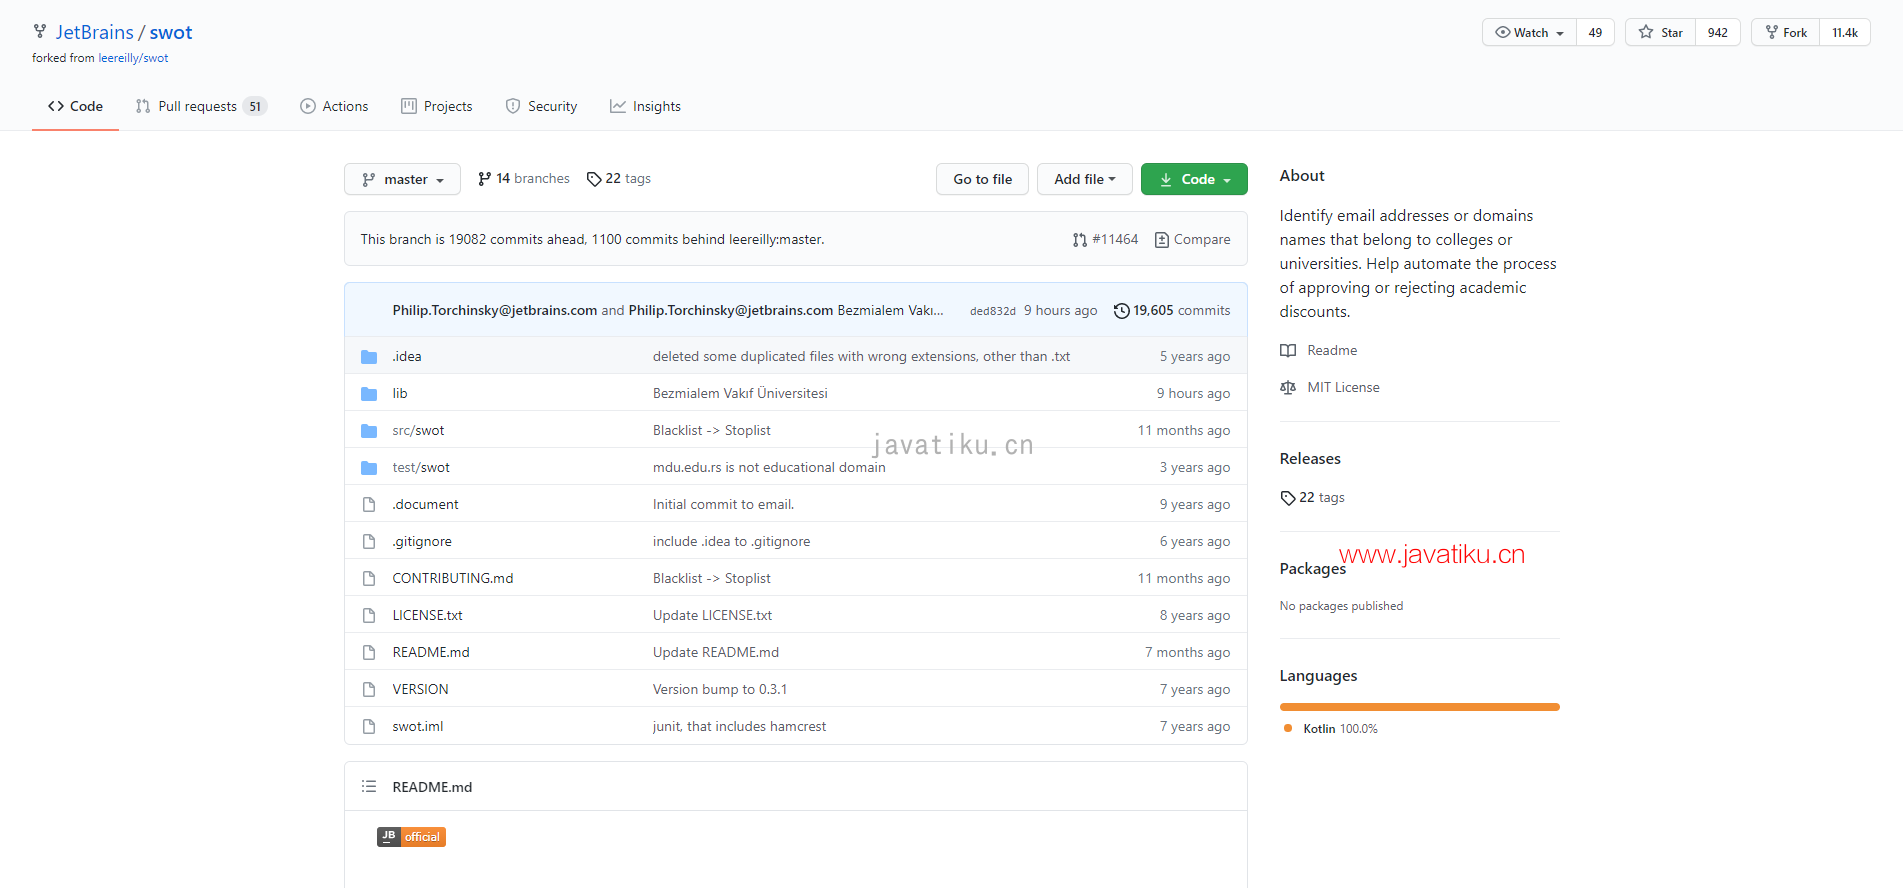The height and width of the screenshot is (888, 1903).
Task: Click the tag icon beside 22 tags in toolbar
Action: [x=594, y=179]
